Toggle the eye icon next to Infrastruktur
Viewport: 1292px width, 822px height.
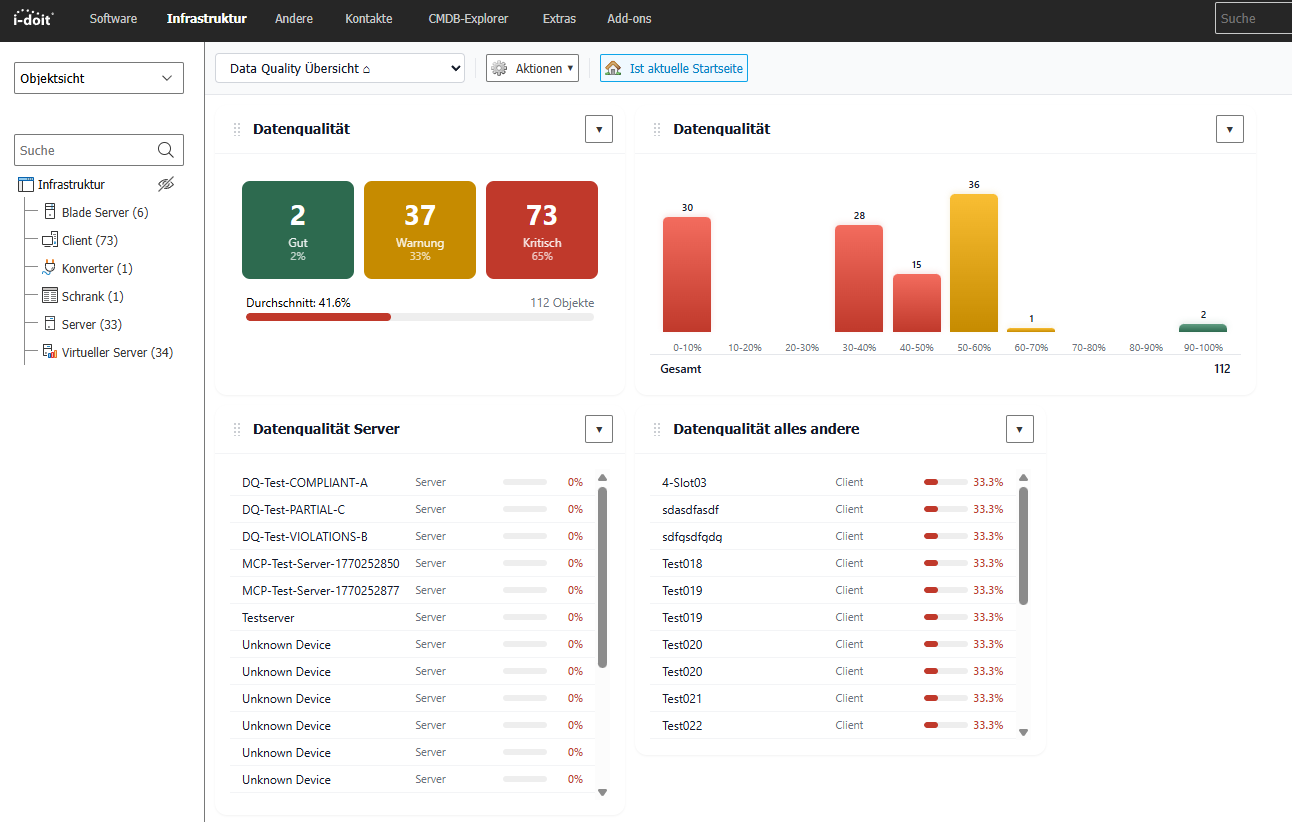[166, 184]
